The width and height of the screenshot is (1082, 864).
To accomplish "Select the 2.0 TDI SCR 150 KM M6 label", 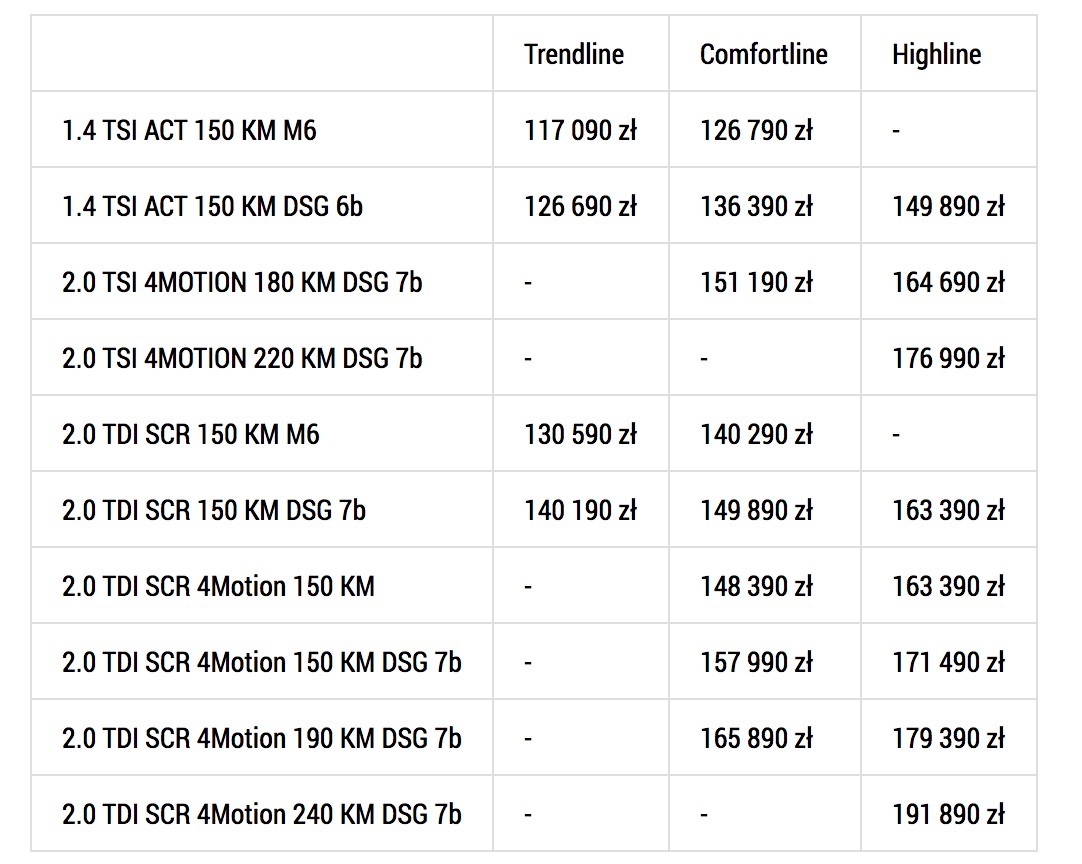I will (x=191, y=434).
